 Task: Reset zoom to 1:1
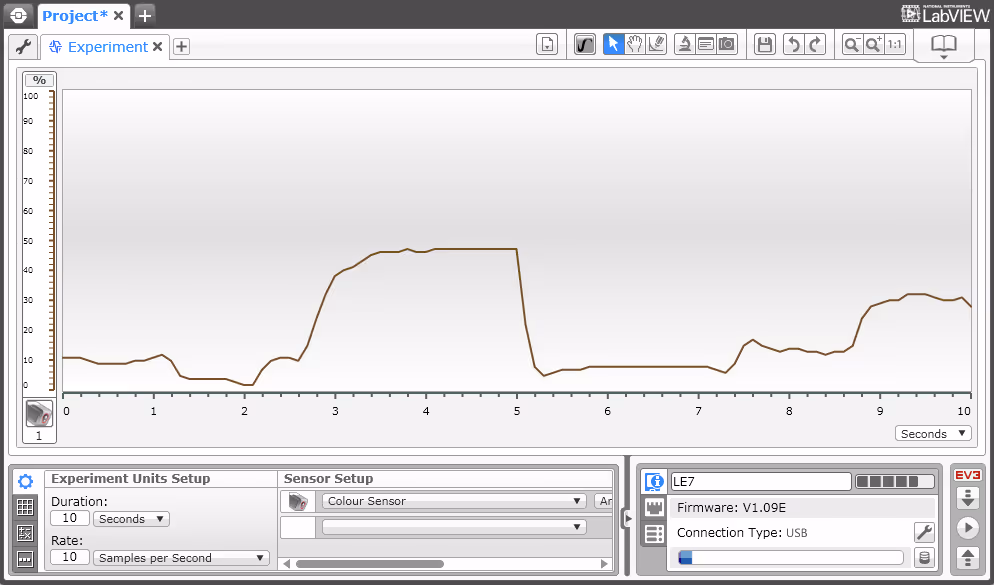[895, 44]
